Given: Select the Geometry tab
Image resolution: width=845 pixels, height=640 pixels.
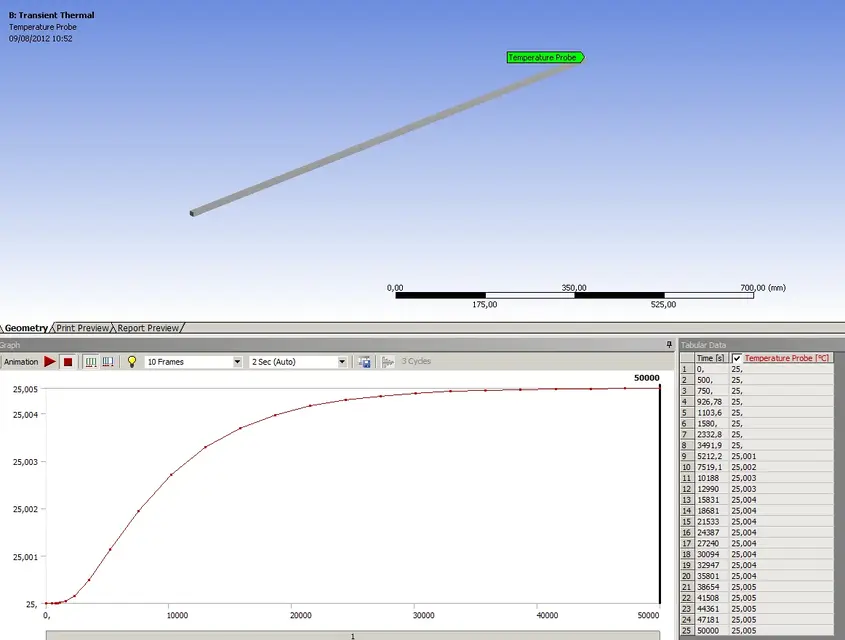Looking at the screenshot, I should 27,328.
